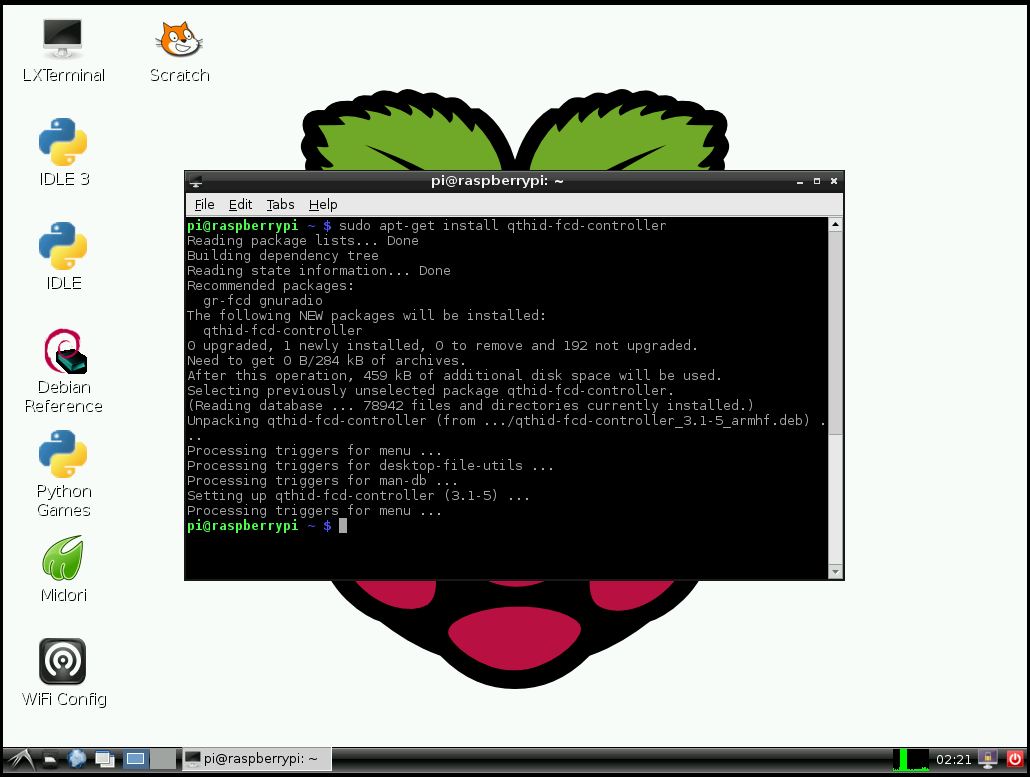Click the CPU usage monitor graph
This screenshot has height=777, width=1030.
[910, 759]
